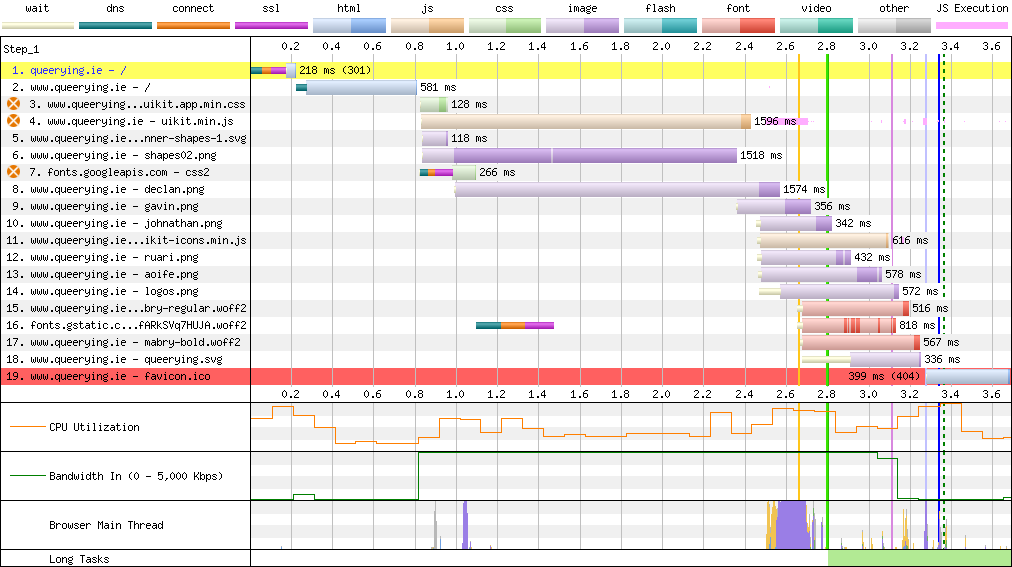
Task: Select the dns legend color swatch
Action: (x=116, y=26)
